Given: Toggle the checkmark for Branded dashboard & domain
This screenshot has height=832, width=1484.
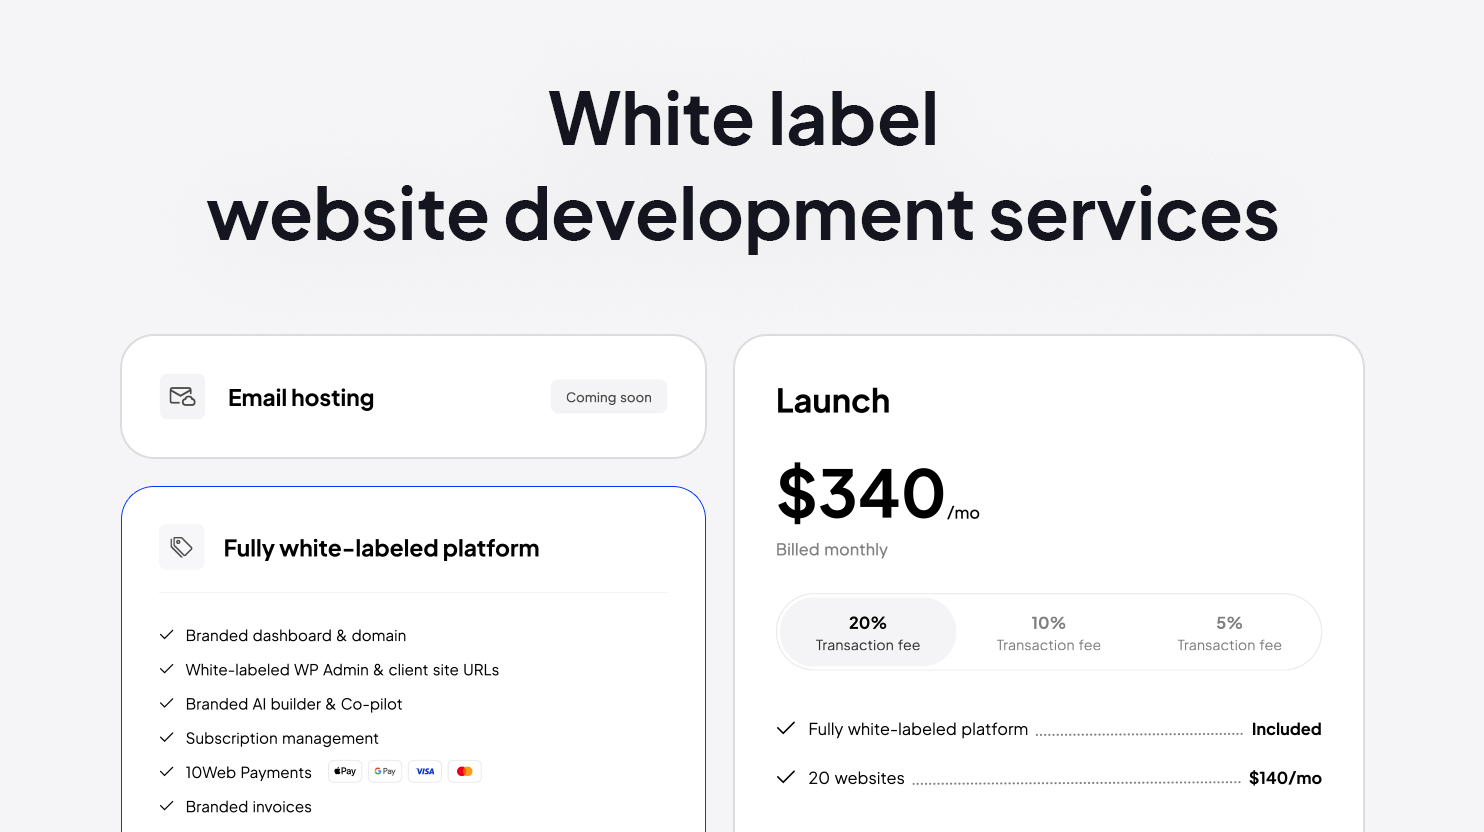Looking at the screenshot, I should 166,635.
